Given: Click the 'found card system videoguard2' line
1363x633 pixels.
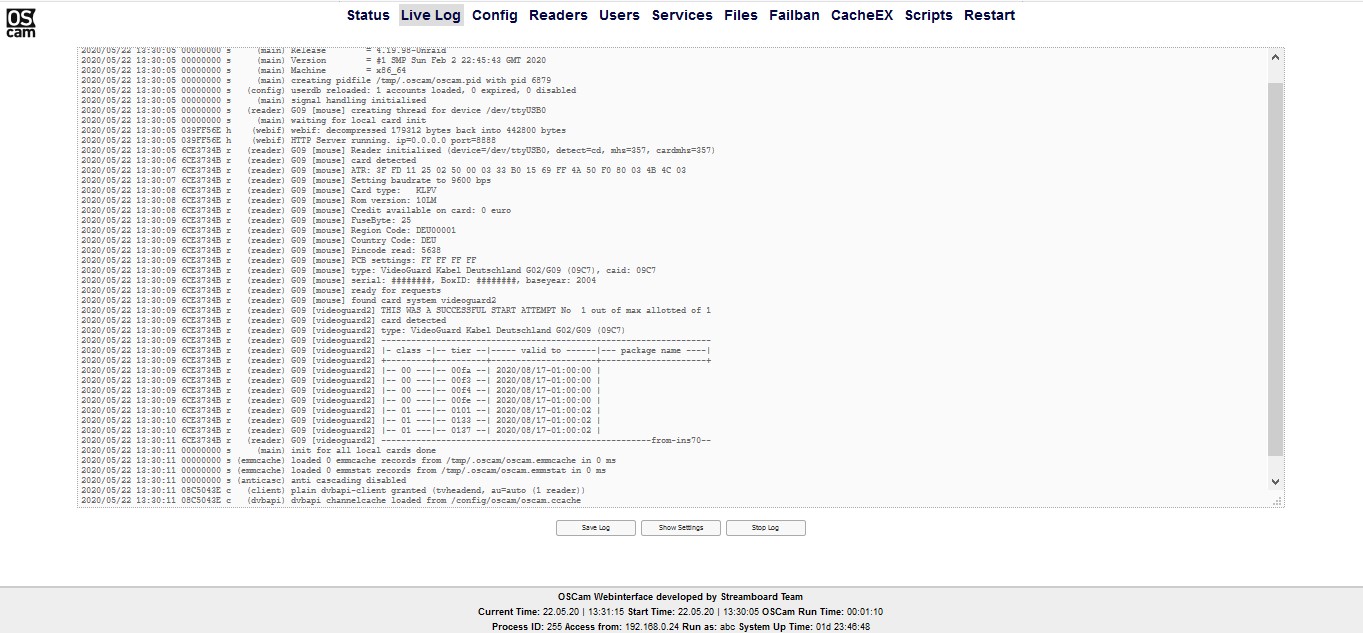Looking at the screenshot, I should pyautogui.click(x=289, y=300).
